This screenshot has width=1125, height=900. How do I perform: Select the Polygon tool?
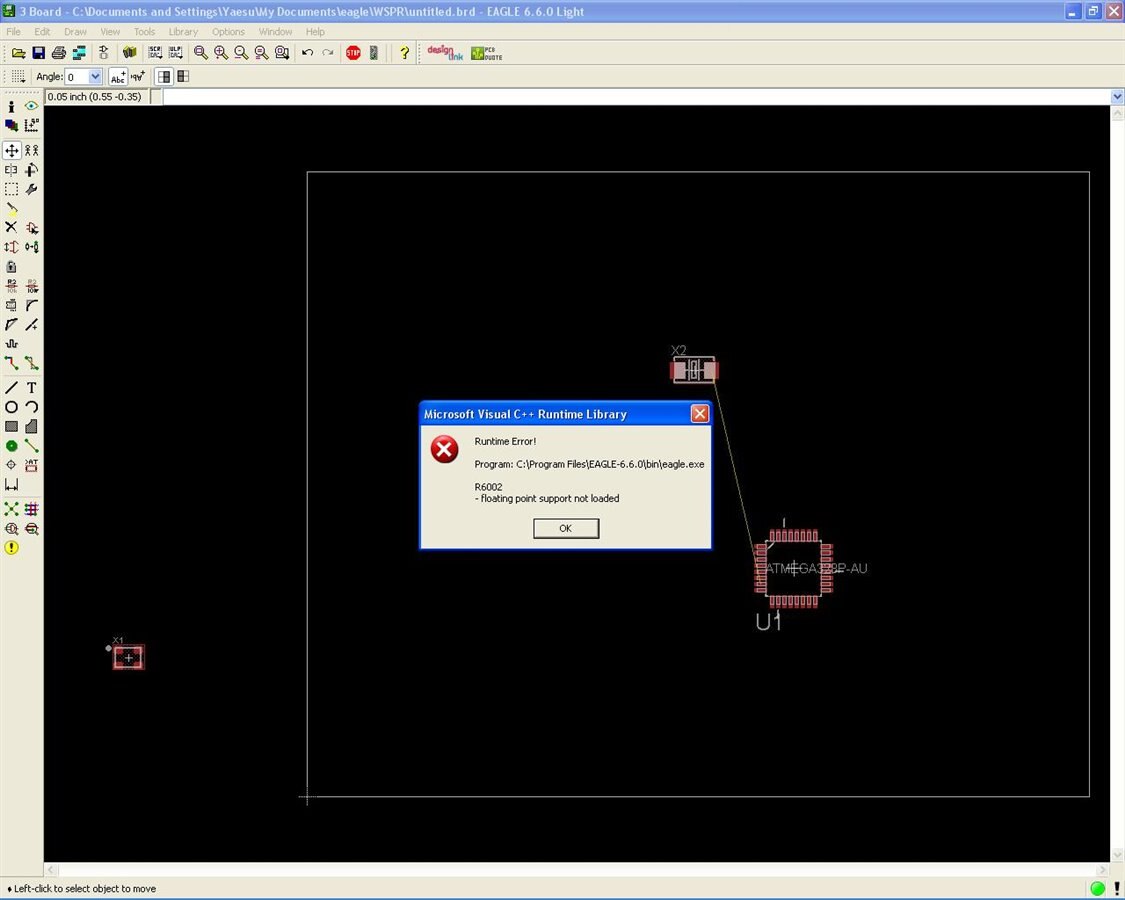(x=32, y=426)
